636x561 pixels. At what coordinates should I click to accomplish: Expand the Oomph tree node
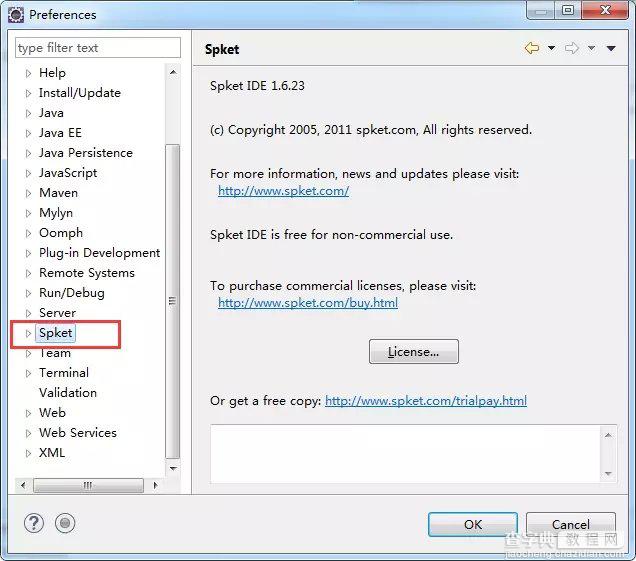(x=28, y=233)
